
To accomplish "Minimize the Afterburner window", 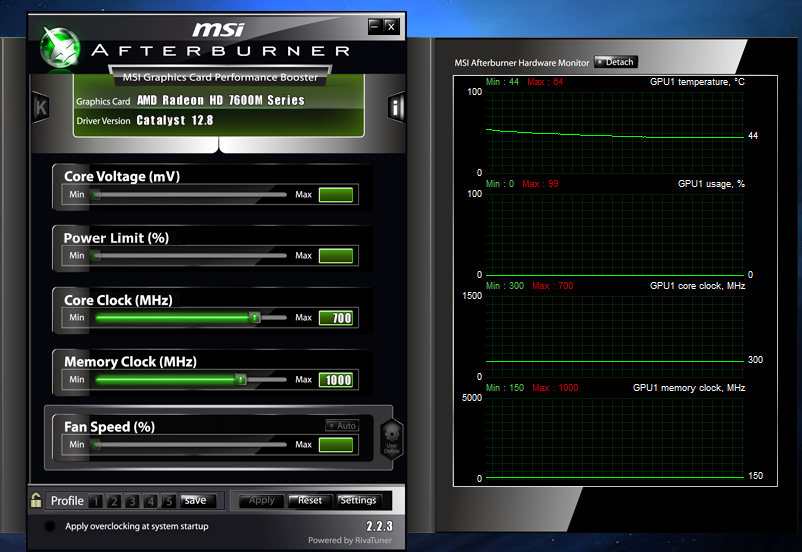I will tap(375, 26).
